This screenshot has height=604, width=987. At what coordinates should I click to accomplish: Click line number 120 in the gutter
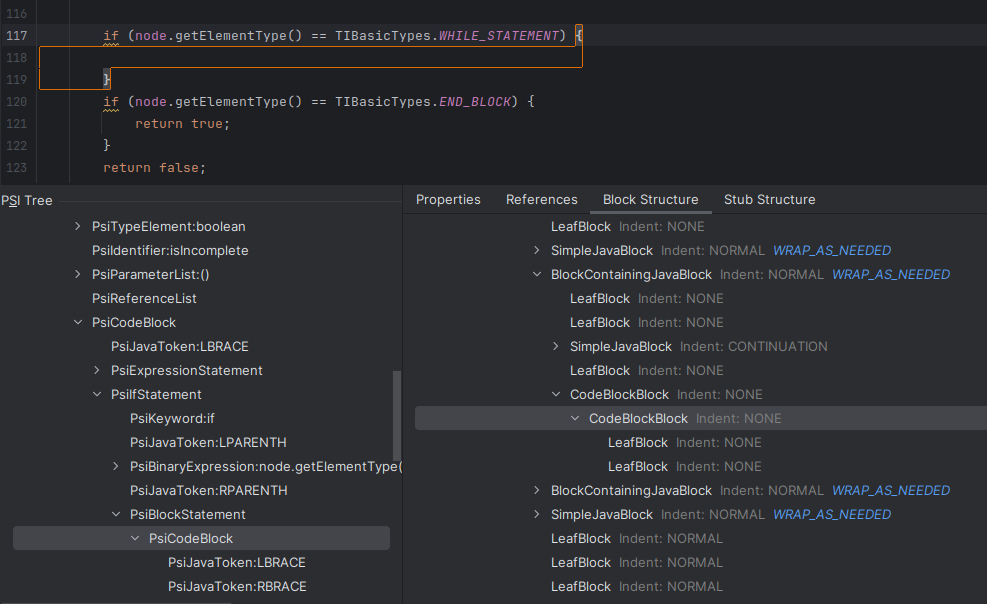(x=16, y=102)
